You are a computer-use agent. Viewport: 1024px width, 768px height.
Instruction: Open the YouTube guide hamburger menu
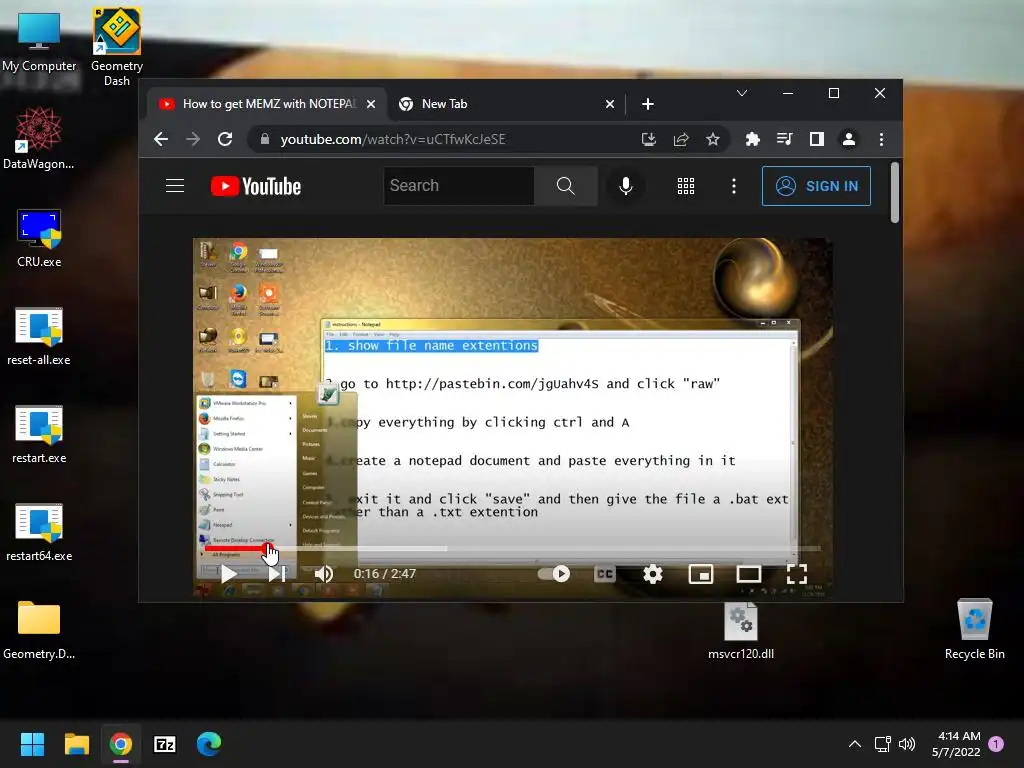175,186
